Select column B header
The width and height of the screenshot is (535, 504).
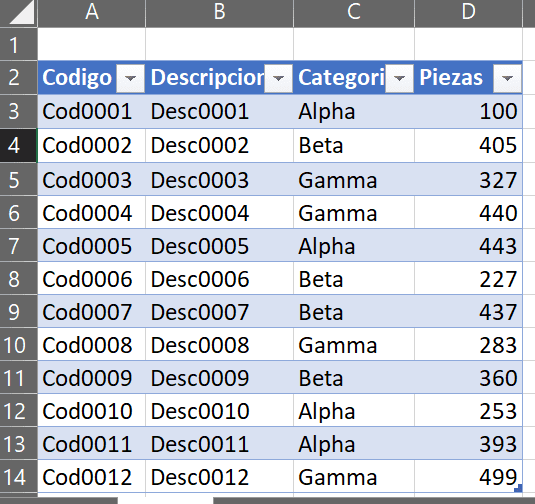(x=219, y=13)
